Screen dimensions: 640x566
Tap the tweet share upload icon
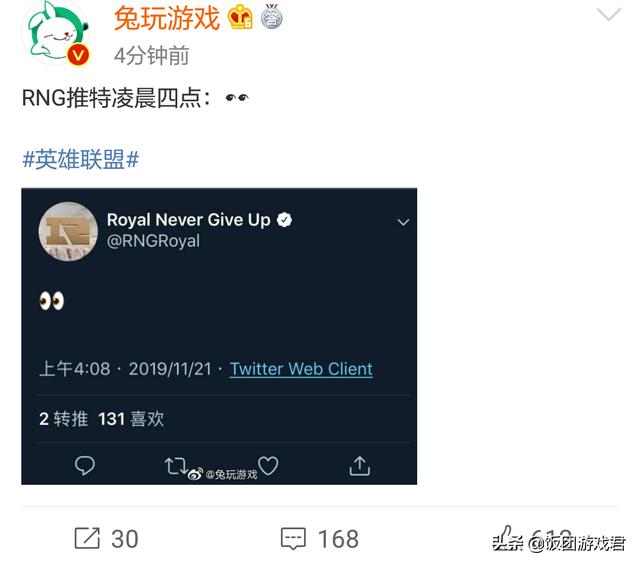pos(360,466)
